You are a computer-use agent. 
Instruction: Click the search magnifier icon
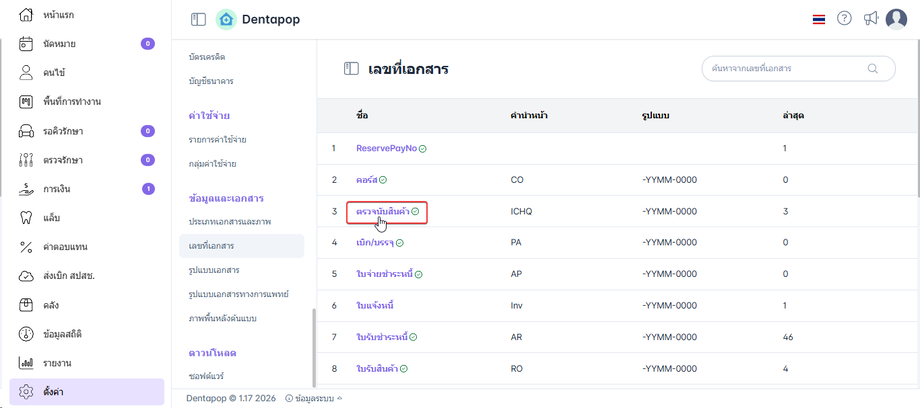(873, 69)
